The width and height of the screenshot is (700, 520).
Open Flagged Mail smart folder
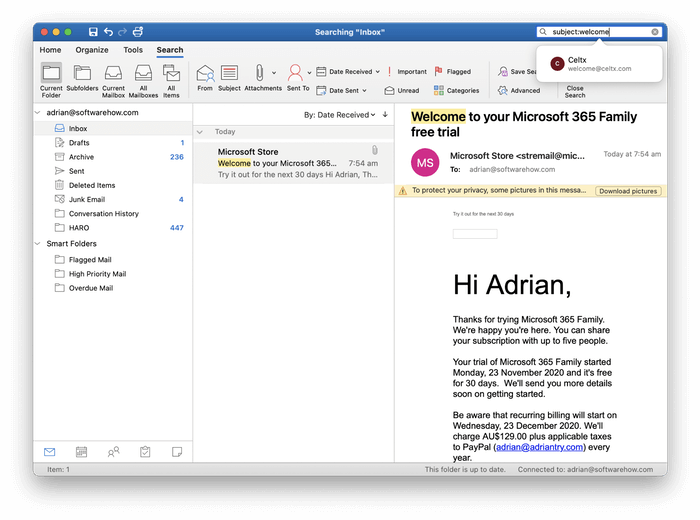114,260
